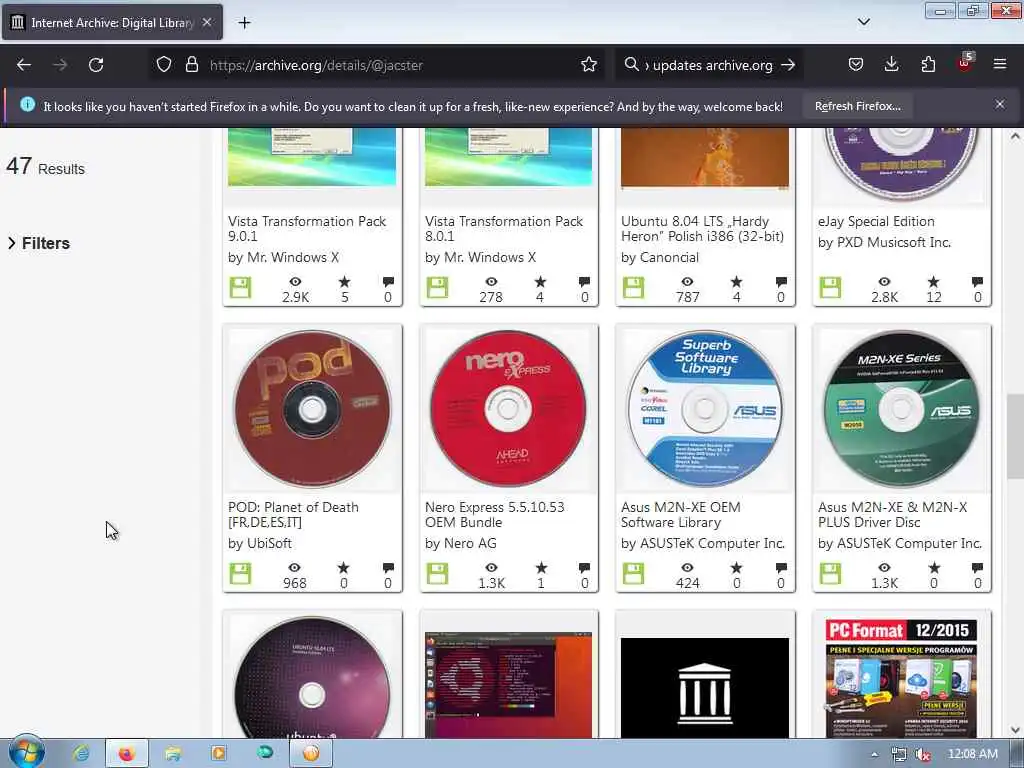Viewport: 1024px width, 768px height.
Task: Submit search with the arrow button
Action: (x=788, y=65)
